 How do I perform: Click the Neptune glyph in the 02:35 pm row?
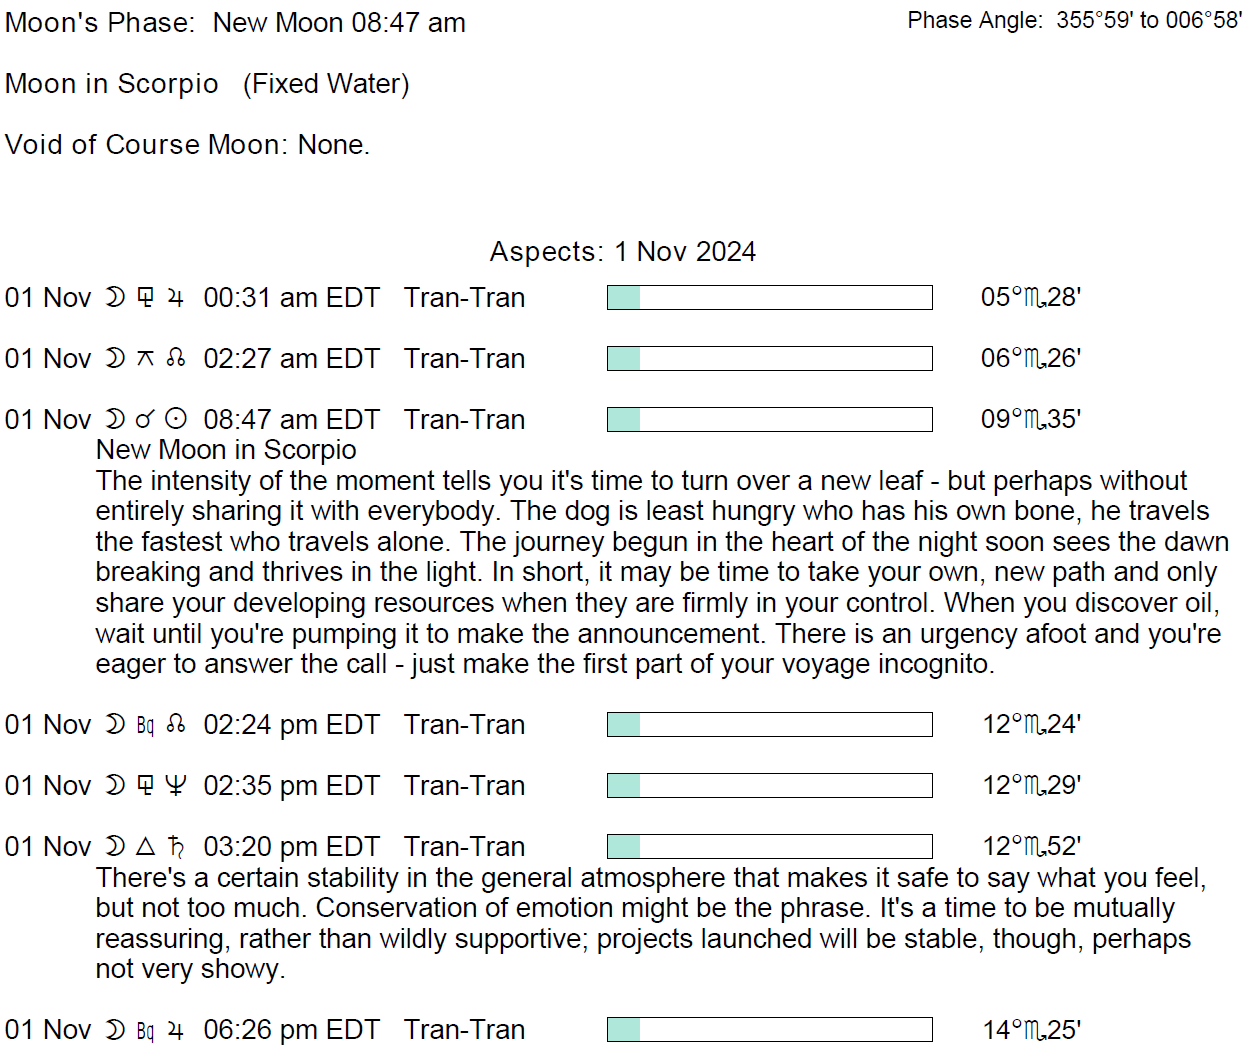click(176, 786)
